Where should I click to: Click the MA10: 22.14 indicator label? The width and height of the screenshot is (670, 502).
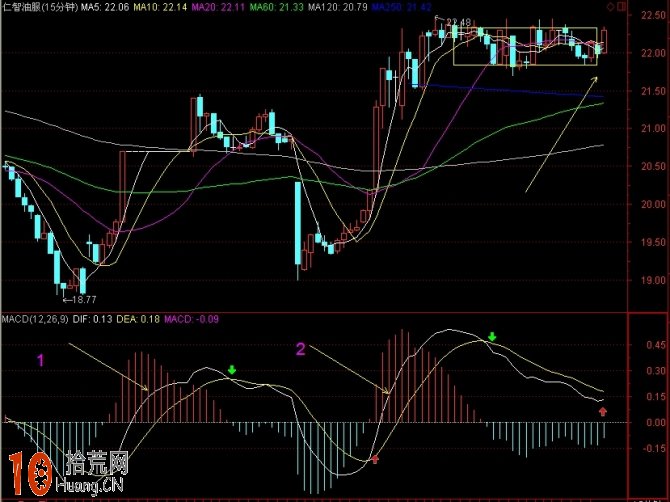coord(160,7)
